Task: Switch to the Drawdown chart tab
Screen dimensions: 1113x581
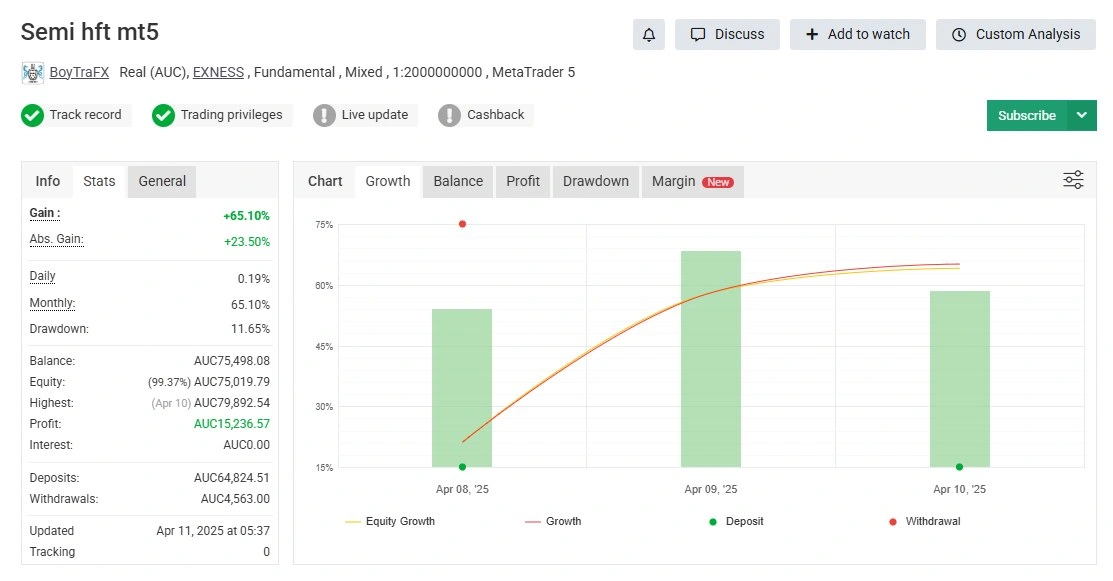Action: tap(596, 181)
